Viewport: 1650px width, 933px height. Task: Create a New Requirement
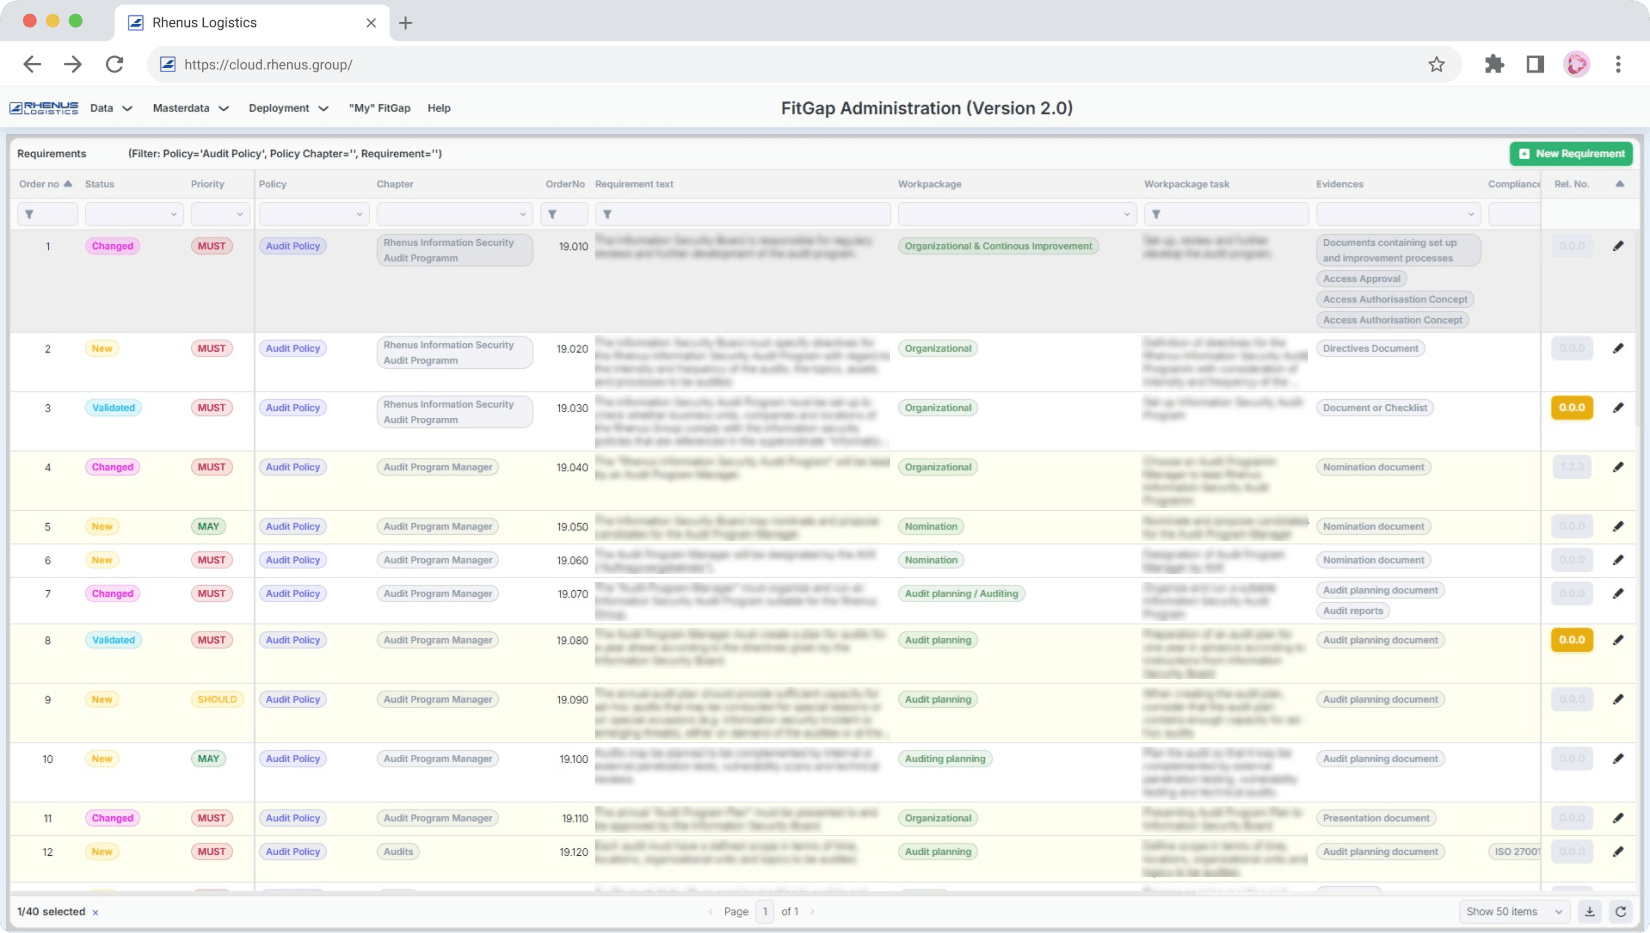tap(1571, 154)
